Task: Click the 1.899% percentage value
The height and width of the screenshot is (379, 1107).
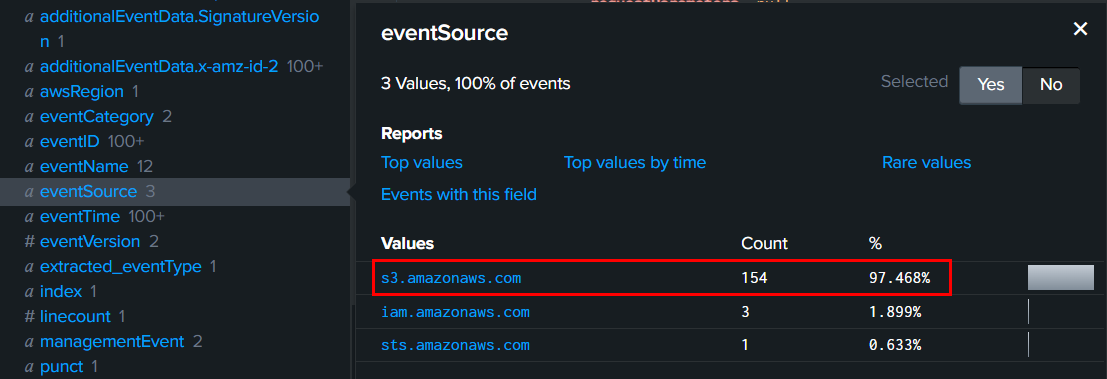Action: 894,311
